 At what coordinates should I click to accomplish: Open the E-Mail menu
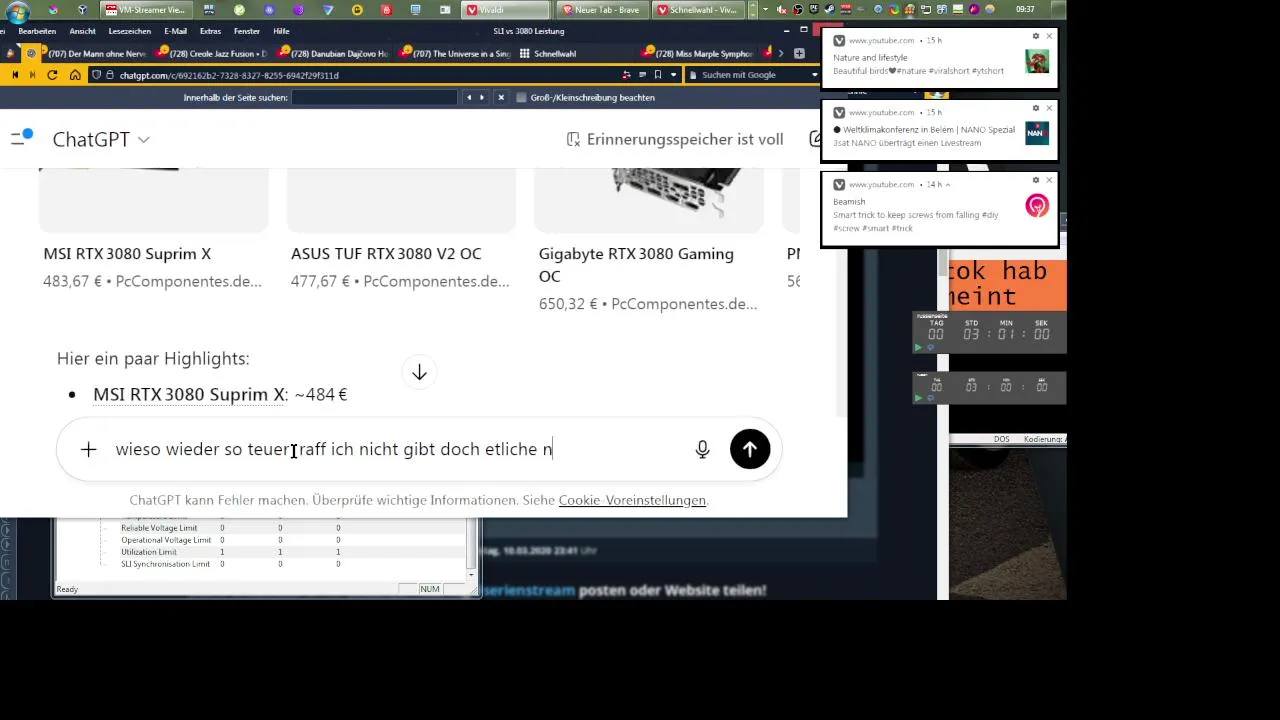[175, 31]
